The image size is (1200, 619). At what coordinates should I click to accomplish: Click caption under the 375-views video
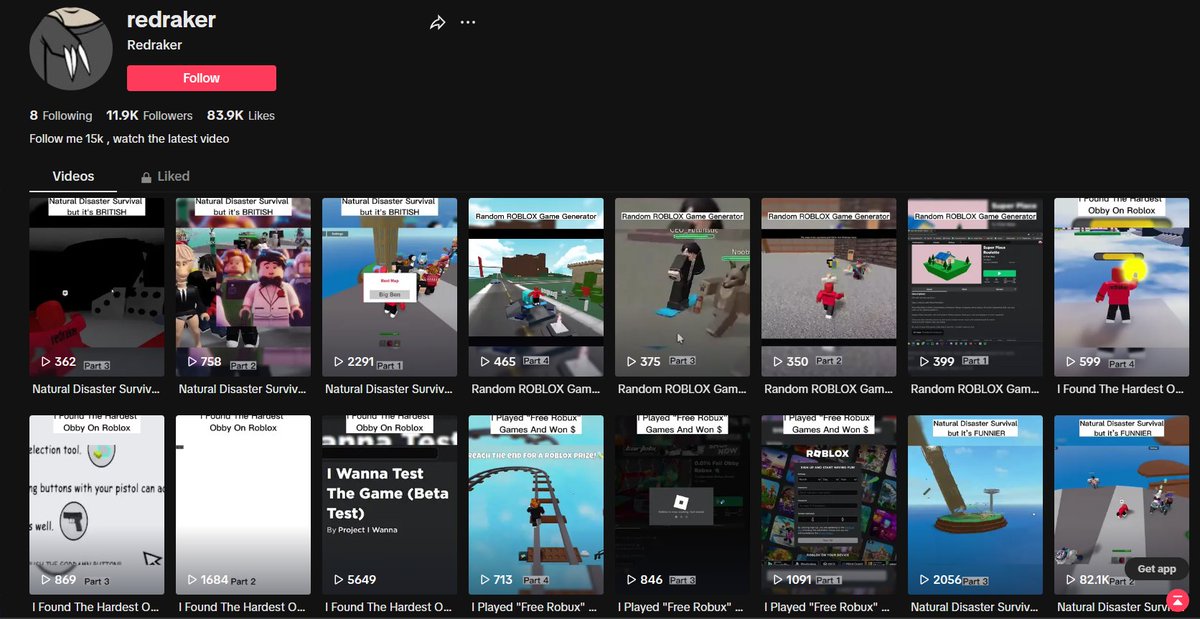(x=682, y=389)
